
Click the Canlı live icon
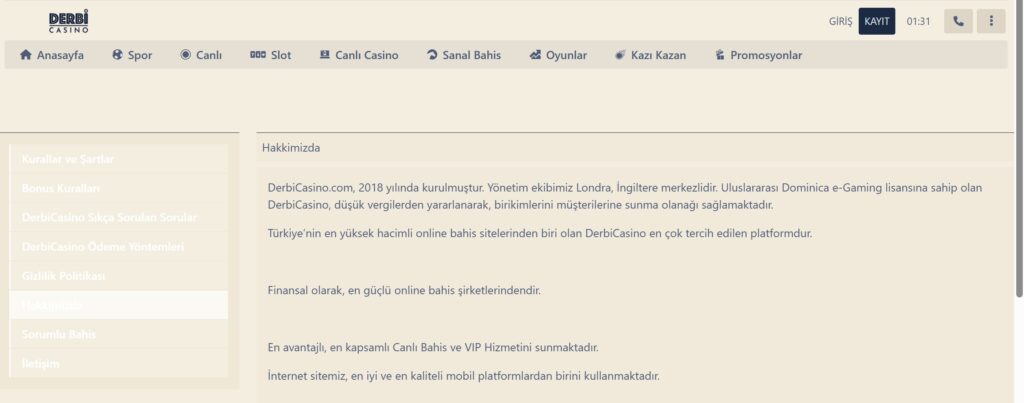coord(185,55)
